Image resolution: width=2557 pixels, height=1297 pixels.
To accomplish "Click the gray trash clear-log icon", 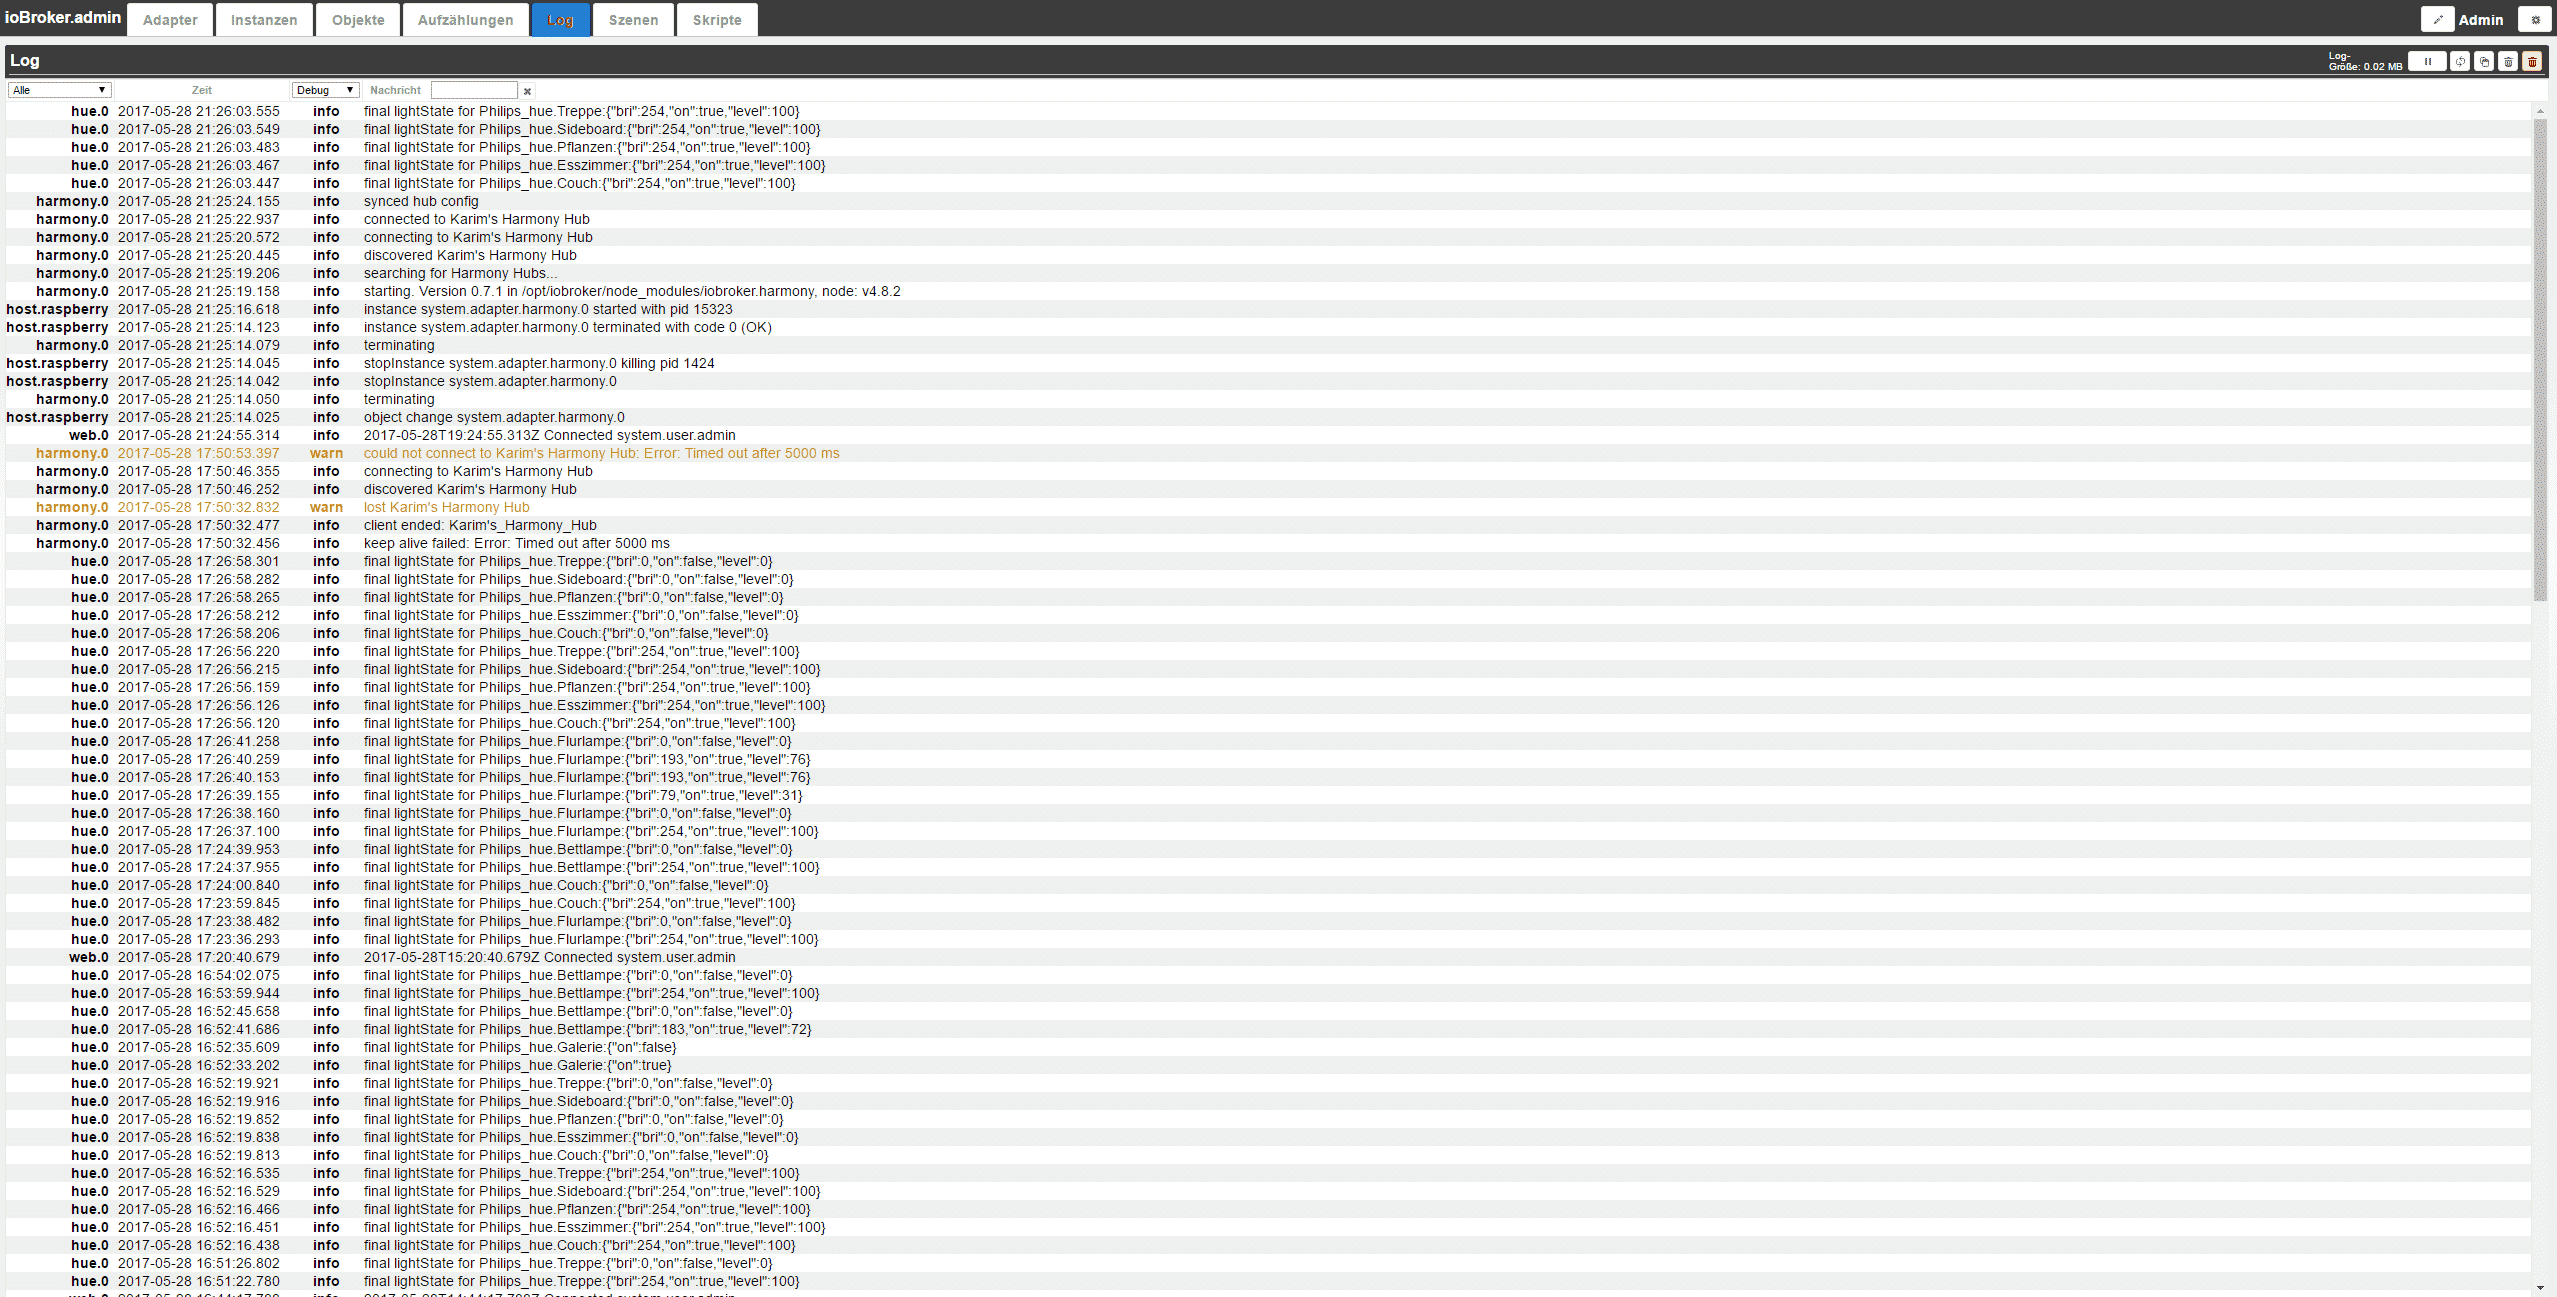I will tap(2508, 61).
